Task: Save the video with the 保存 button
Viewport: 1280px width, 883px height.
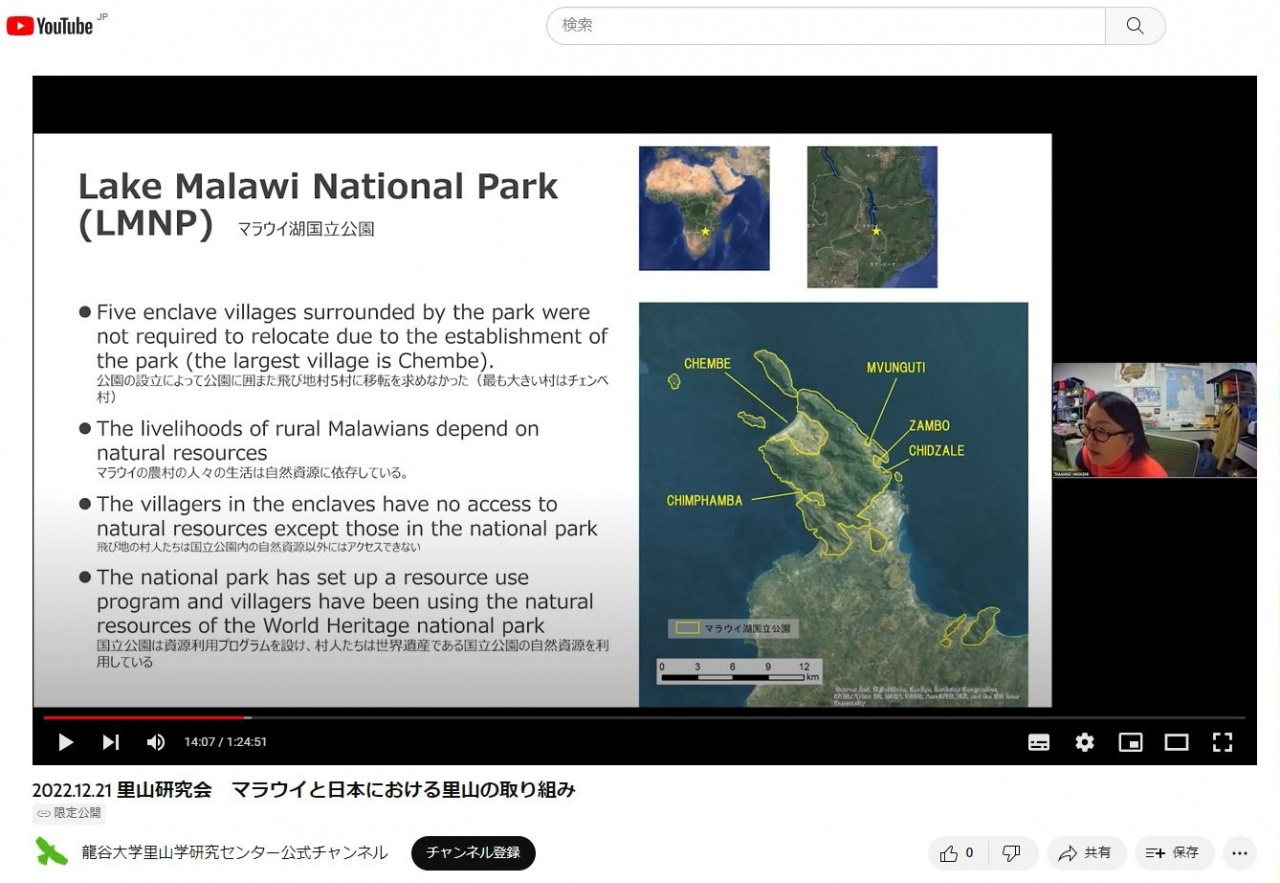Action: tap(1174, 853)
